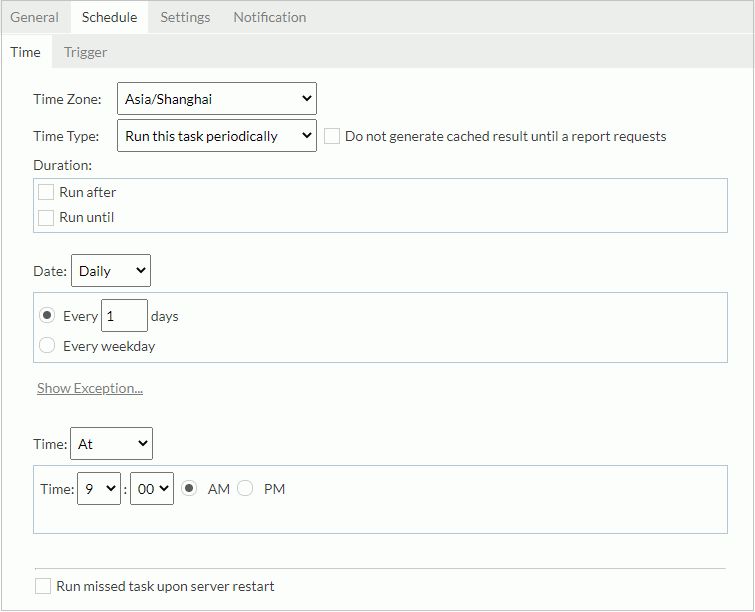The width and height of the screenshot is (755, 612).
Task: Open the hour dropdown showing 9
Action: coord(98,489)
